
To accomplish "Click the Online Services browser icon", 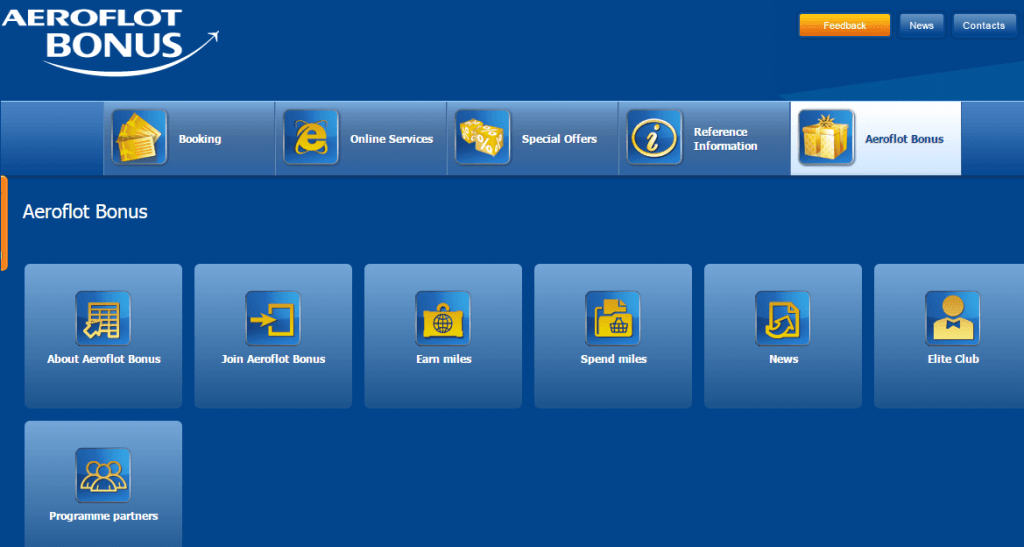I will coord(311,137).
